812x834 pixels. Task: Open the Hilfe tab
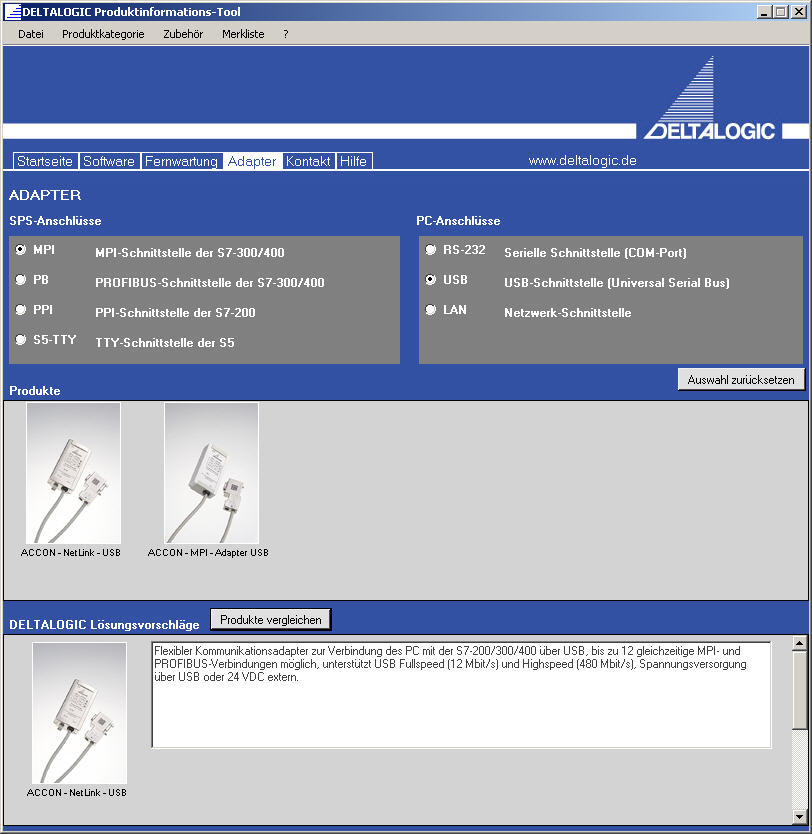click(x=354, y=161)
